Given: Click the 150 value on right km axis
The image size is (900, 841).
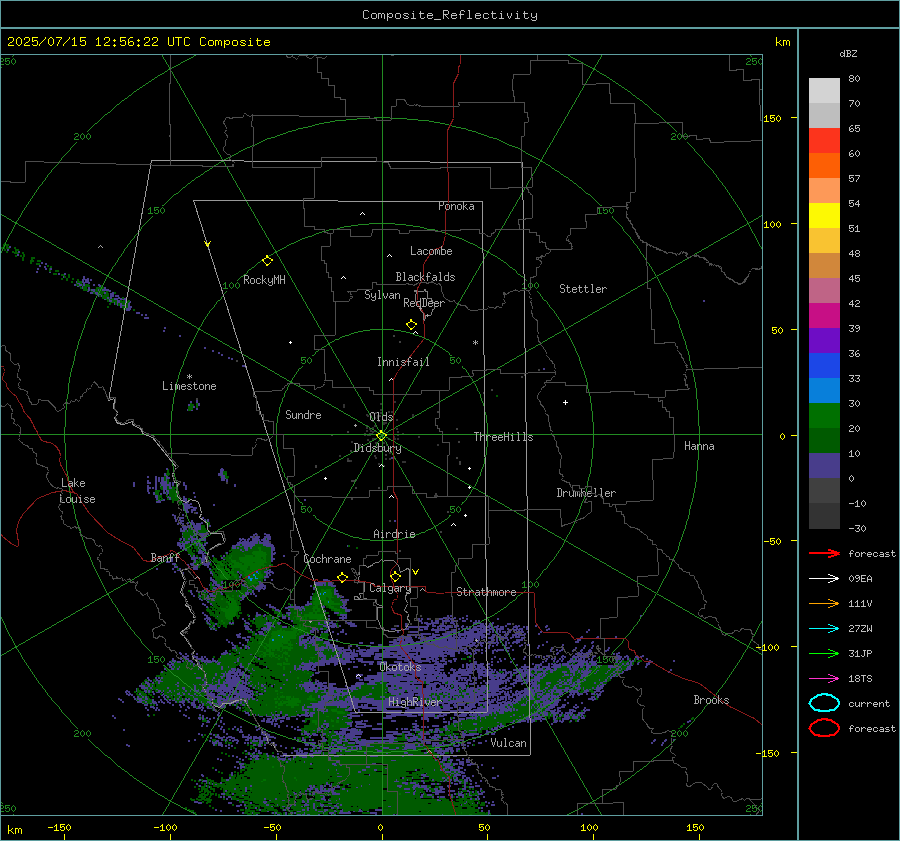Looking at the screenshot, I should (x=773, y=118).
